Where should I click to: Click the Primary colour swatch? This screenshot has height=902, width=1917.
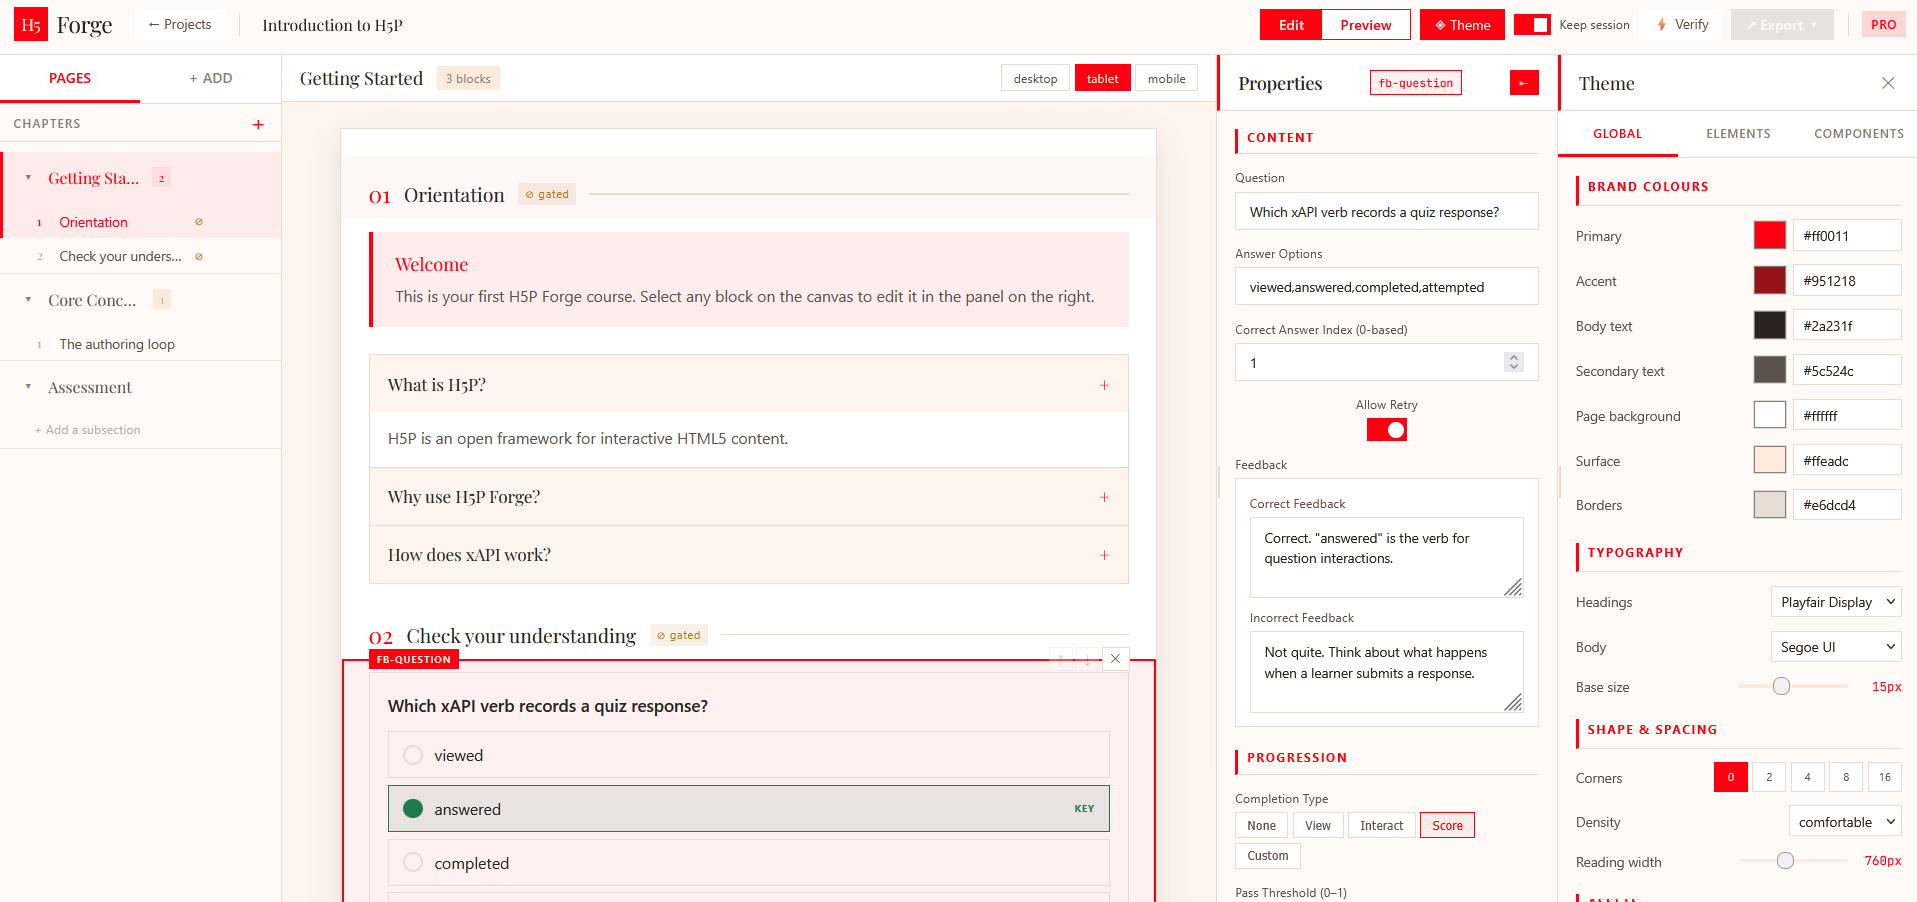(x=1770, y=236)
